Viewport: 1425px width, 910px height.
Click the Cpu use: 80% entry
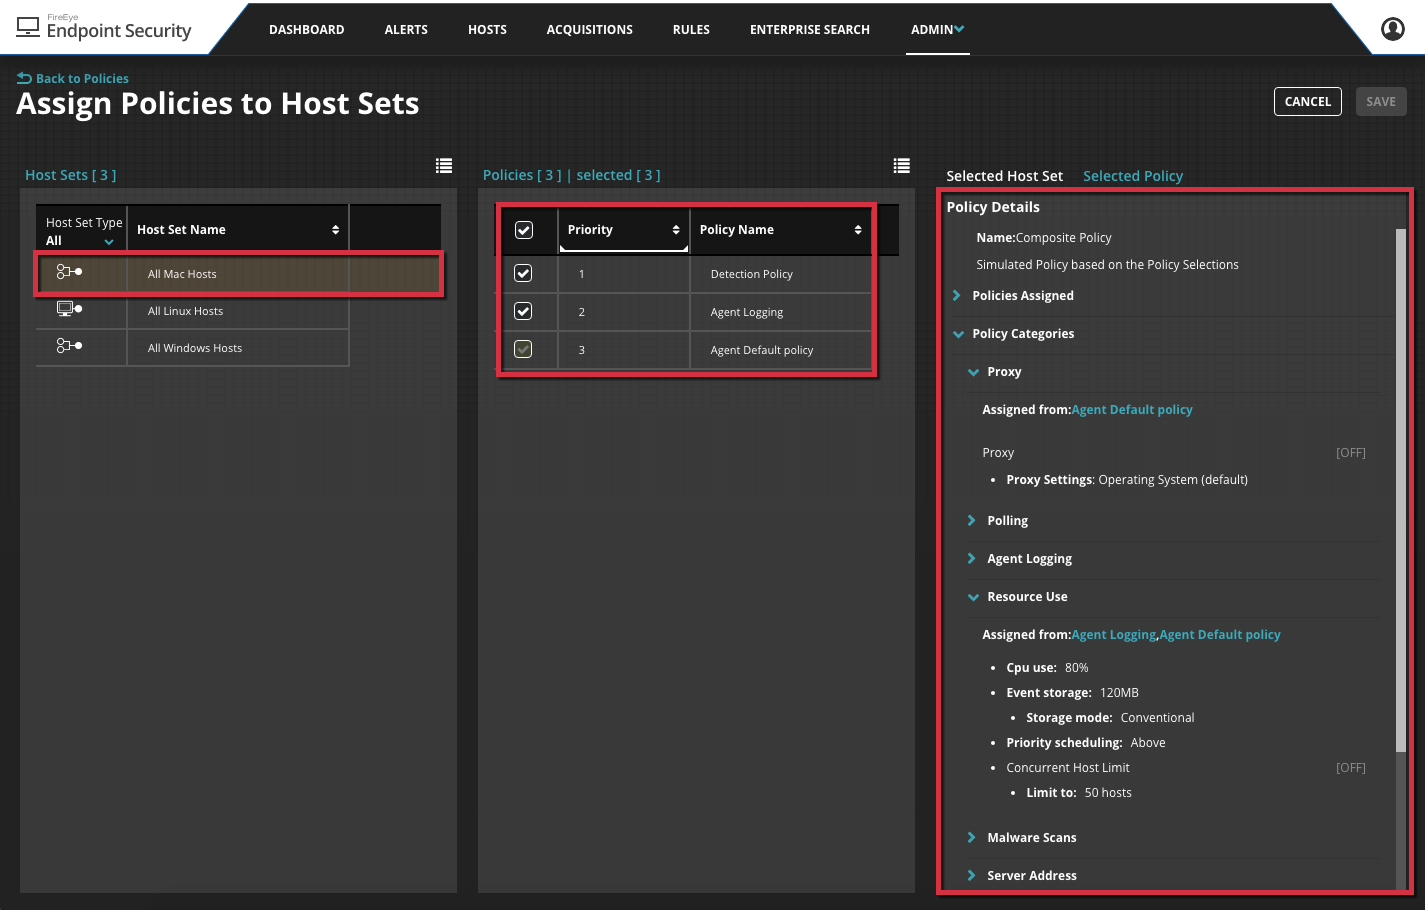[x=1047, y=668]
